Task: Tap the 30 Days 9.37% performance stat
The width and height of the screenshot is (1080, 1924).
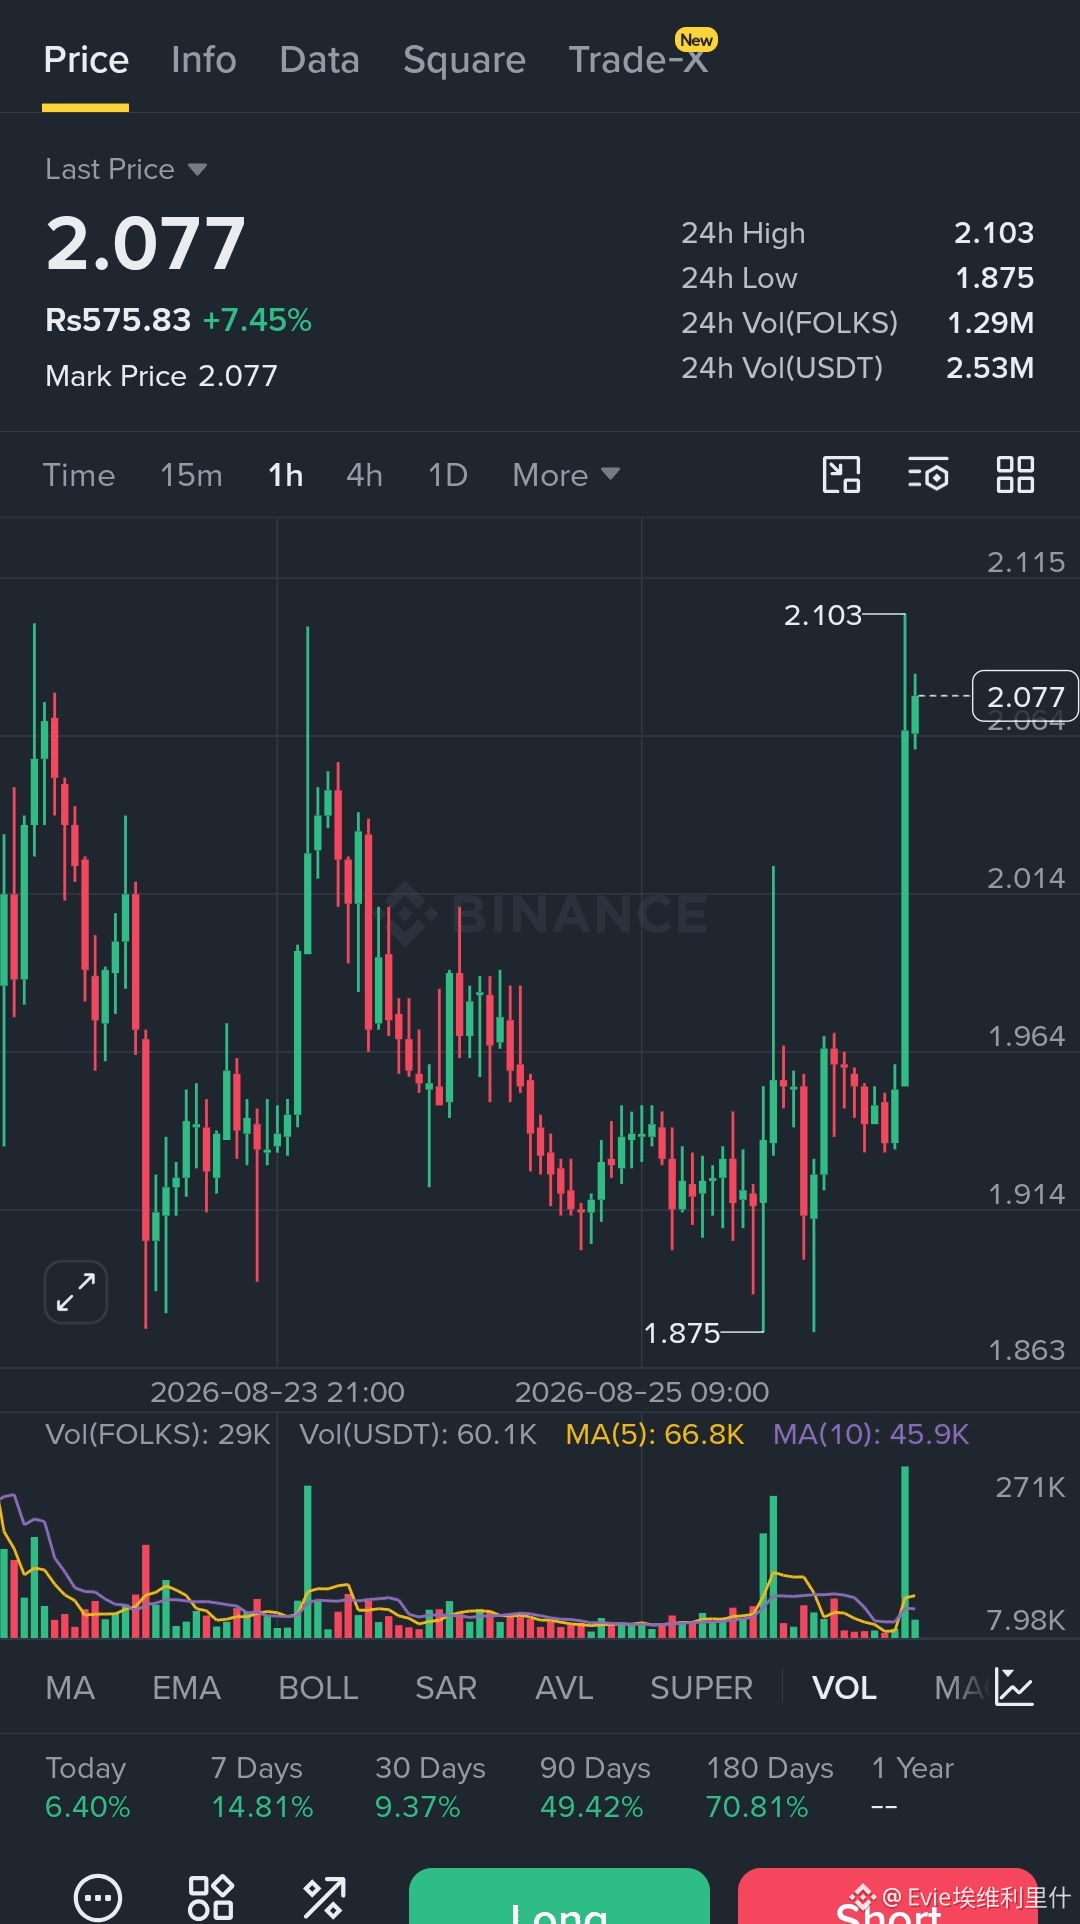Action: [x=430, y=1787]
